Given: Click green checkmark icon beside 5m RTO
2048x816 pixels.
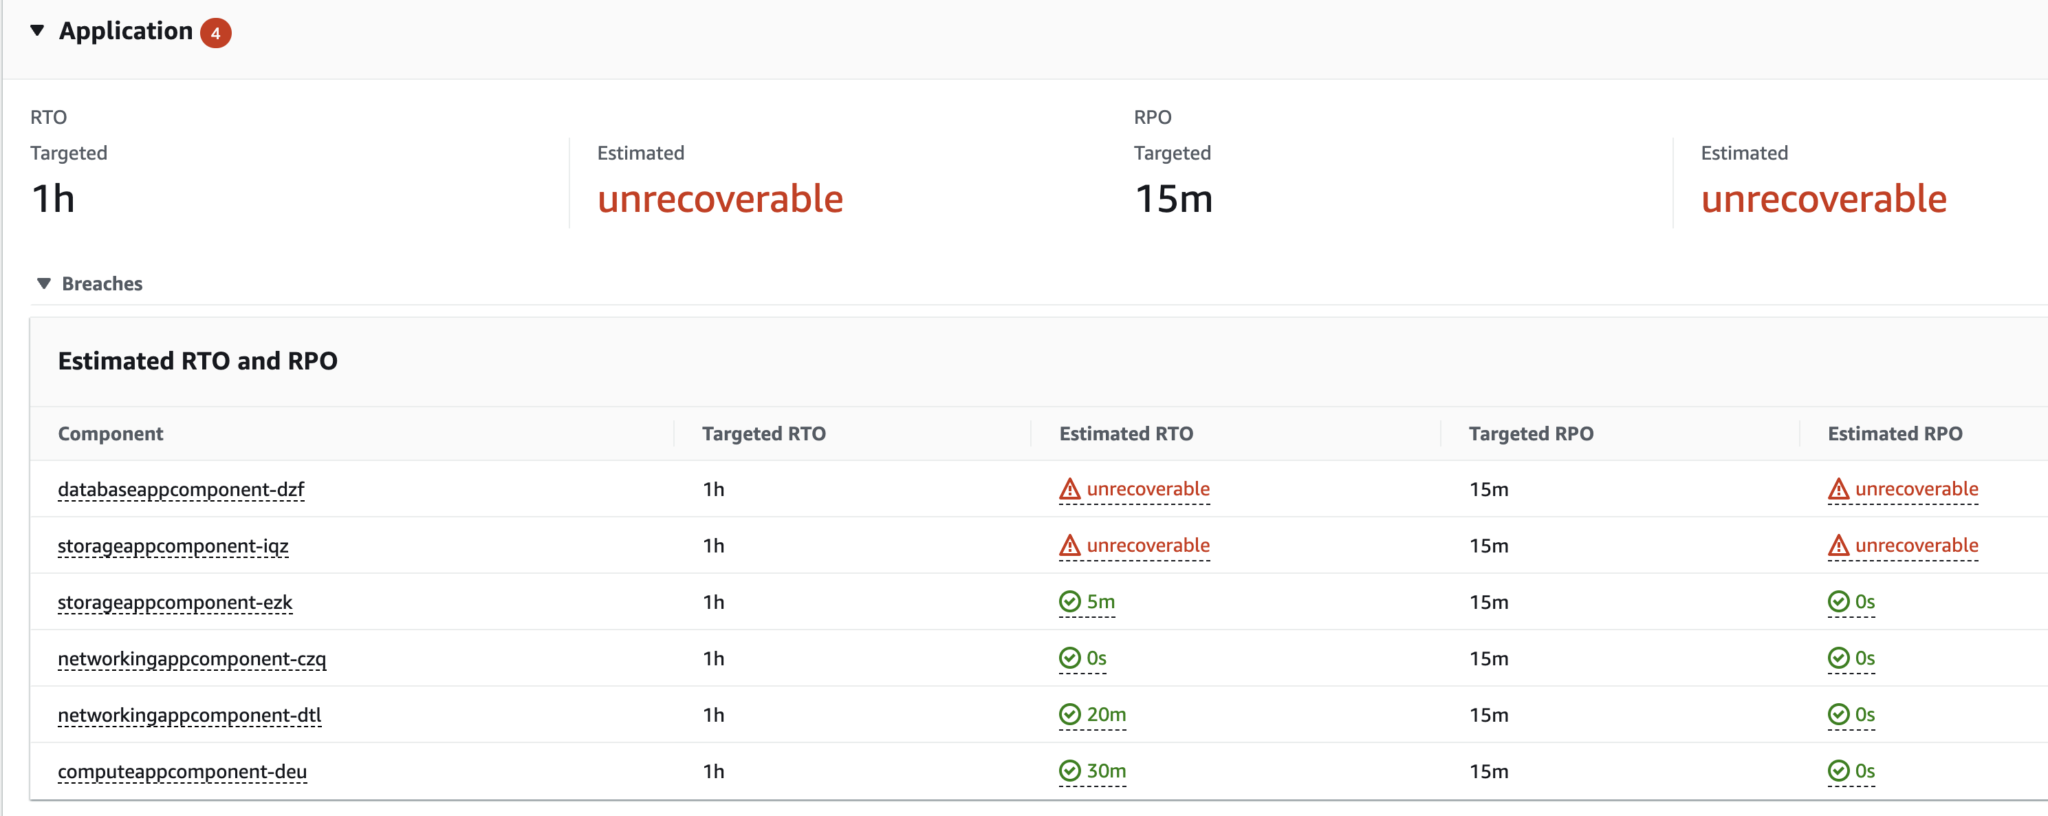Looking at the screenshot, I should [x=1070, y=601].
